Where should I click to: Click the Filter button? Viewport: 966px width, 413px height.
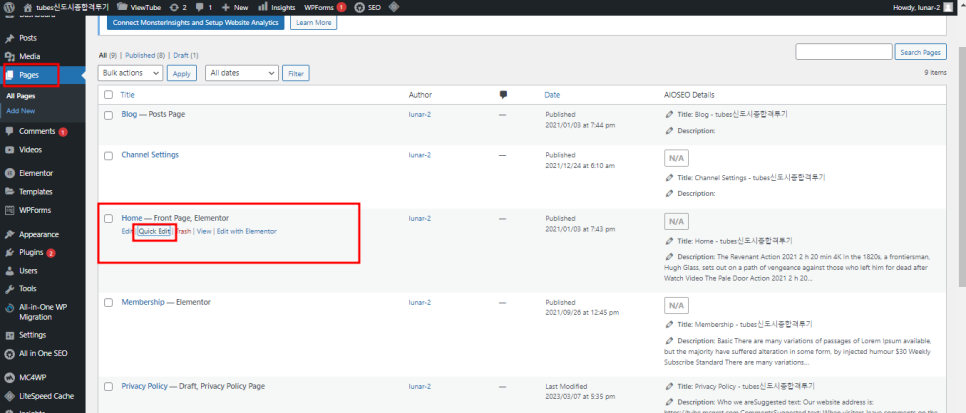point(296,73)
